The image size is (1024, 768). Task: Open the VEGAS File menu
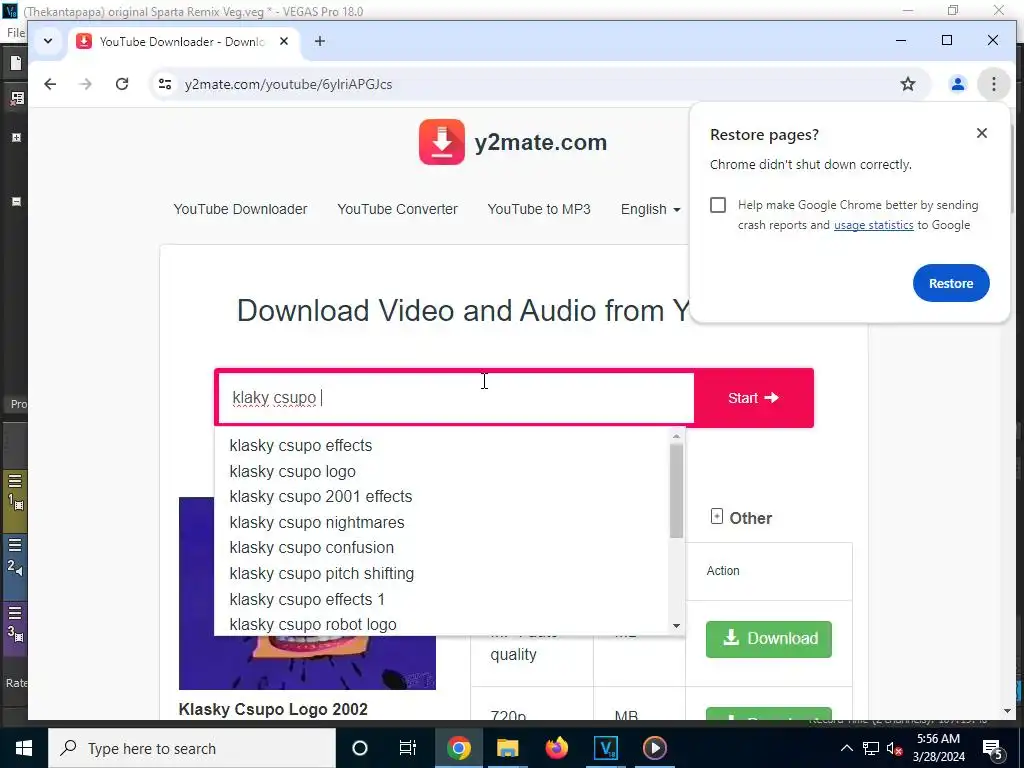(16, 33)
